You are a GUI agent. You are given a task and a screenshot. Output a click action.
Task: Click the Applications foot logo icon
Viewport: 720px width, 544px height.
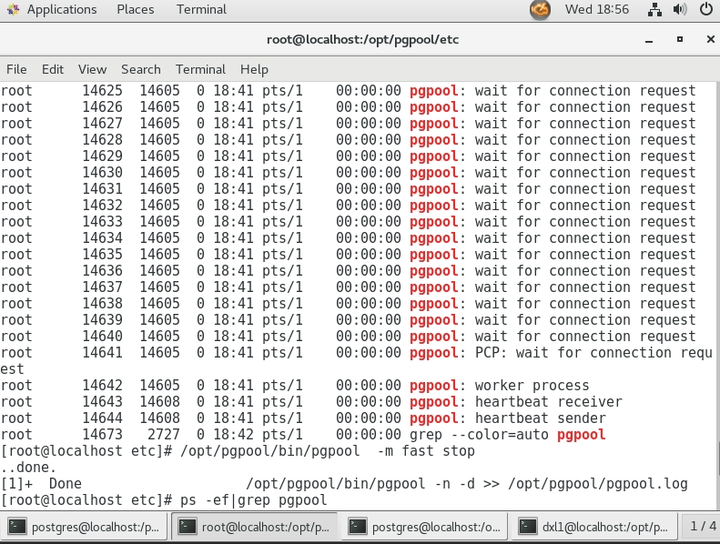(13, 10)
